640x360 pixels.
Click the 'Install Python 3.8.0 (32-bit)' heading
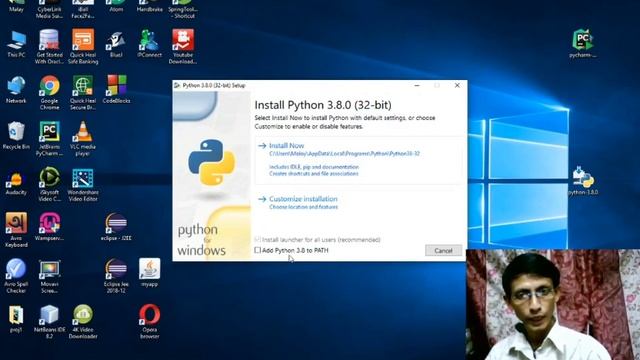tap(323, 105)
